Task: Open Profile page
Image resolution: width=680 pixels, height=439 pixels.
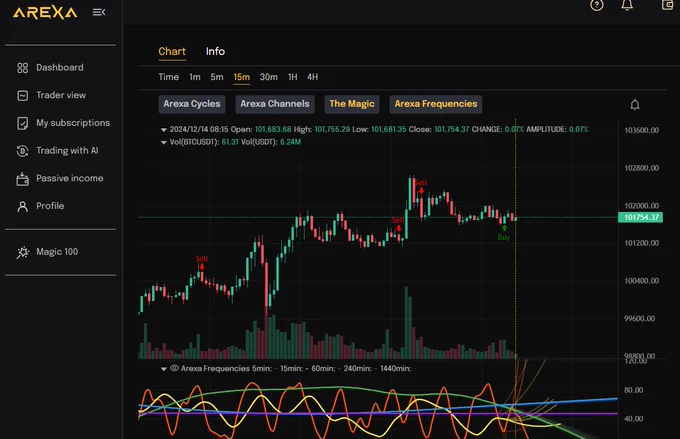Action: point(50,206)
